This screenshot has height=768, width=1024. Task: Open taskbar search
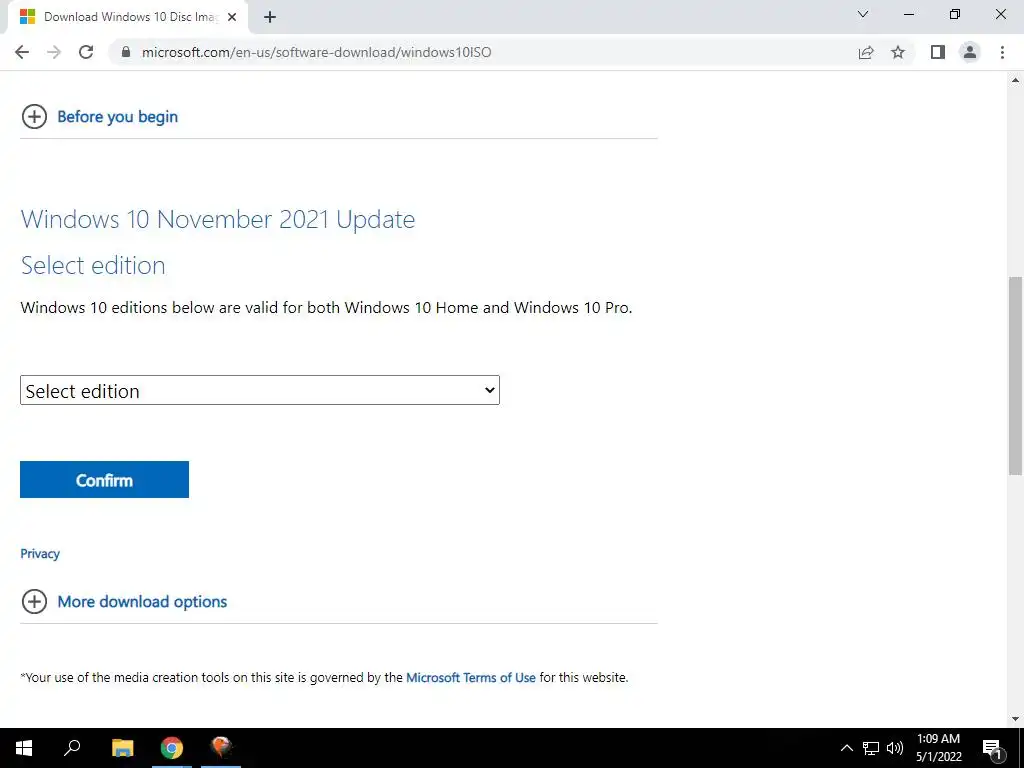(x=72, y=748)
